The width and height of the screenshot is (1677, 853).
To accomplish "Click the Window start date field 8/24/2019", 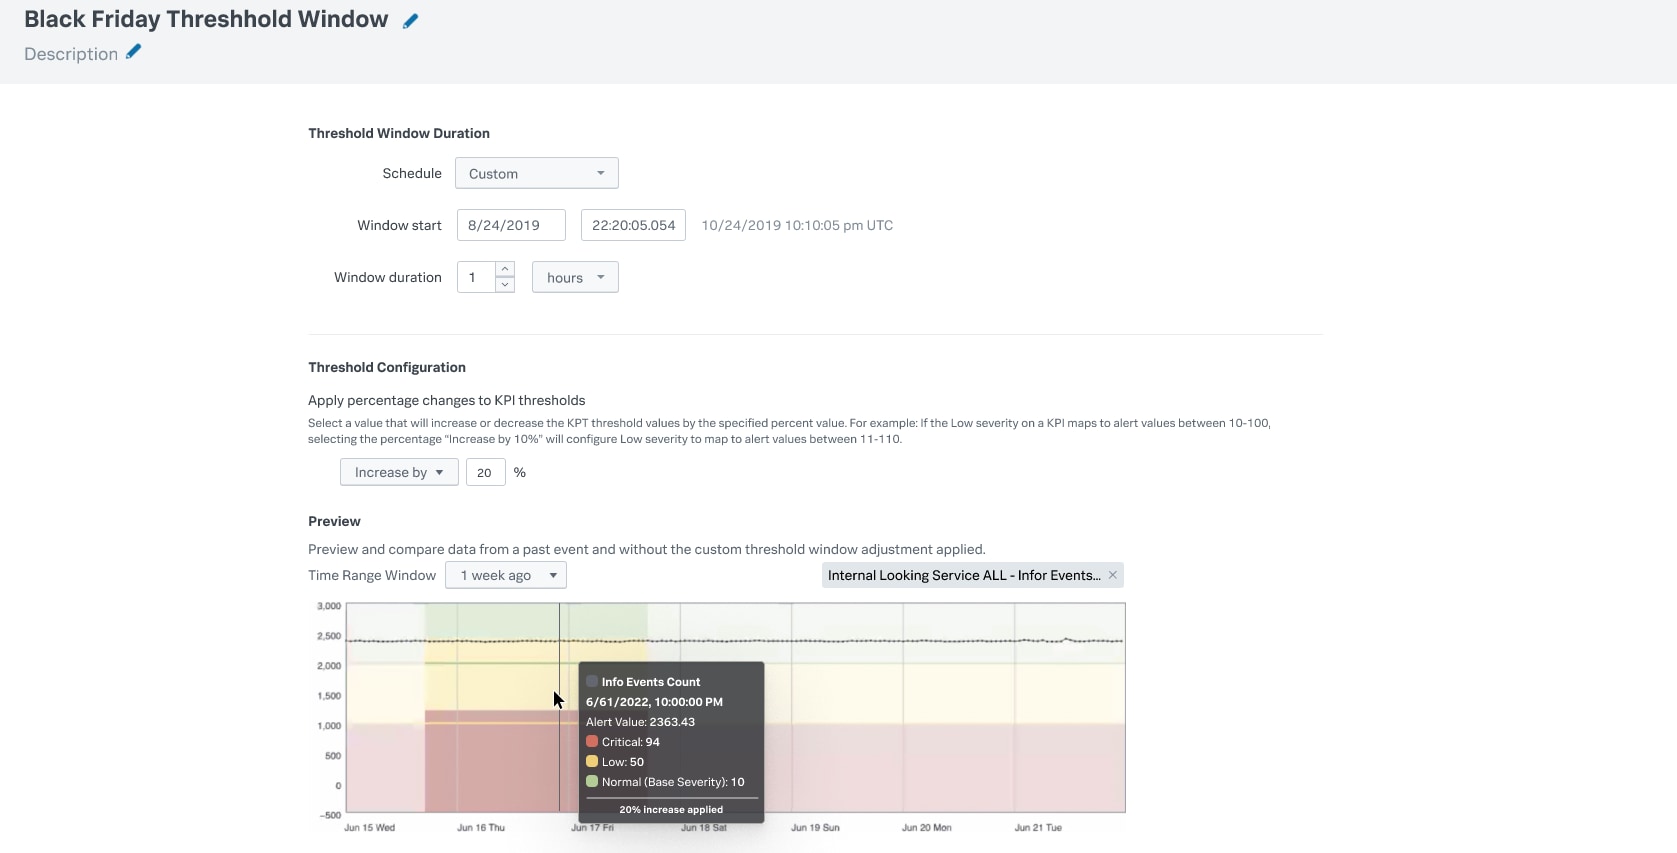I will (511, 225).
